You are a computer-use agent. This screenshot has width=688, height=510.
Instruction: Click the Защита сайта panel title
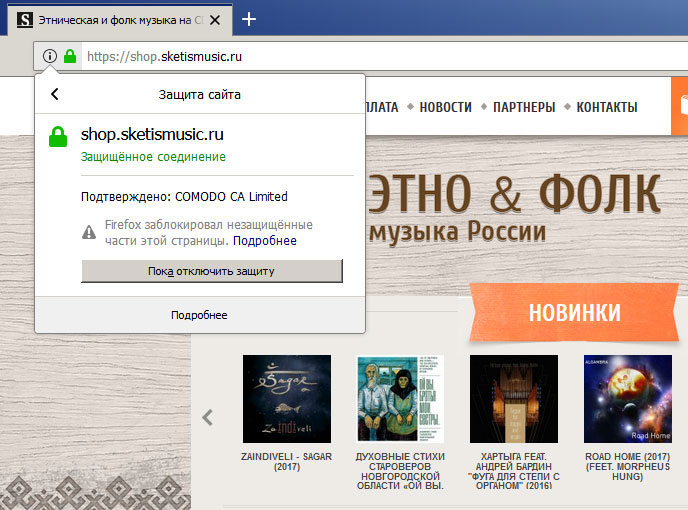[200, 95]
